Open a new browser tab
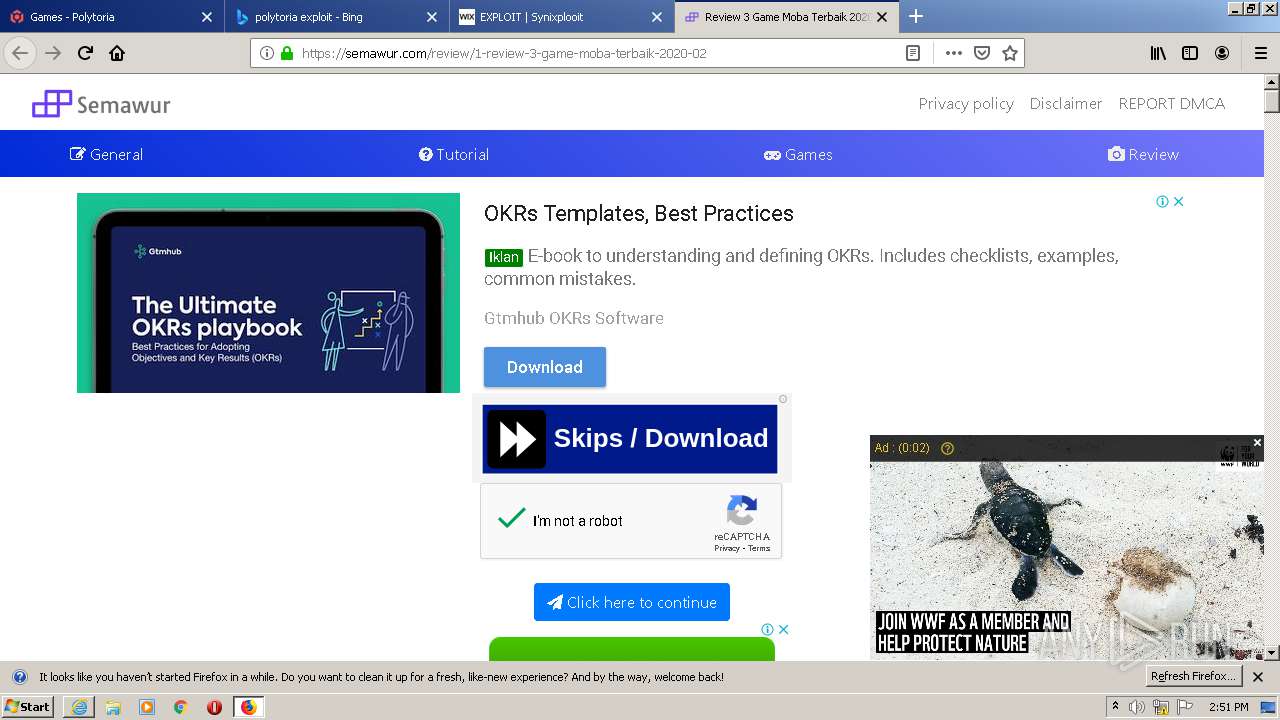Viewport: 1280px width, 720px height. 916,16
